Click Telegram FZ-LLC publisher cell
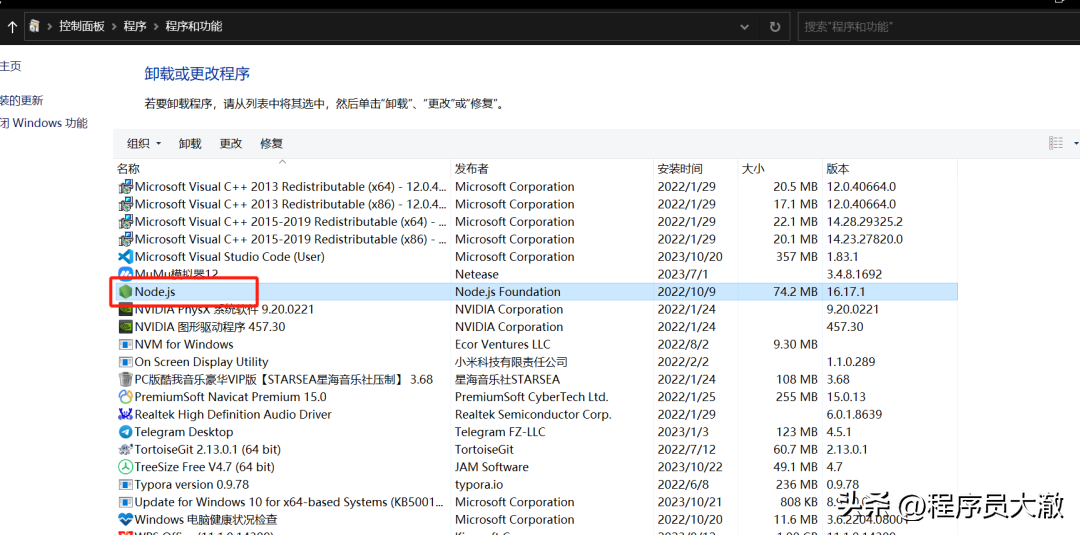The height and width of the screenshot is (535, 1080). (500, 432)
